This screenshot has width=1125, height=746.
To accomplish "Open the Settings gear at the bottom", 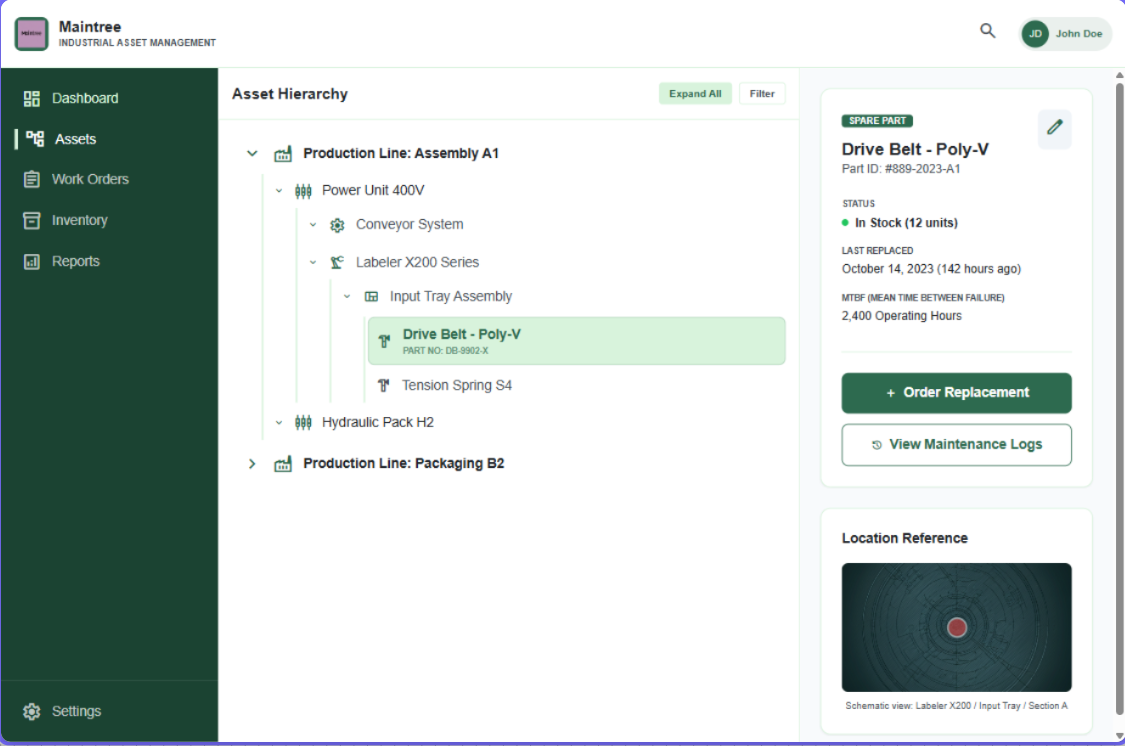I will (x=30, y=711).
